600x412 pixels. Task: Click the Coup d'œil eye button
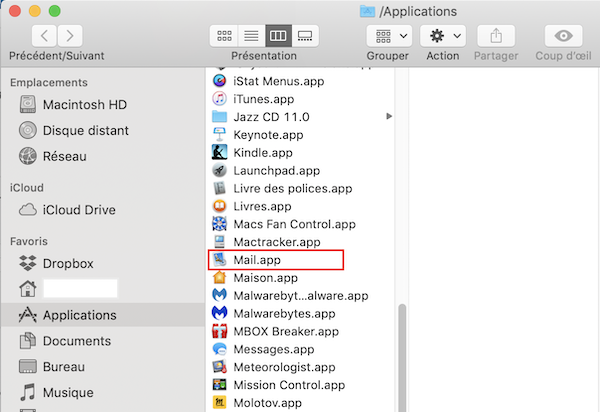pyautogui.click(x=564, y=35)
